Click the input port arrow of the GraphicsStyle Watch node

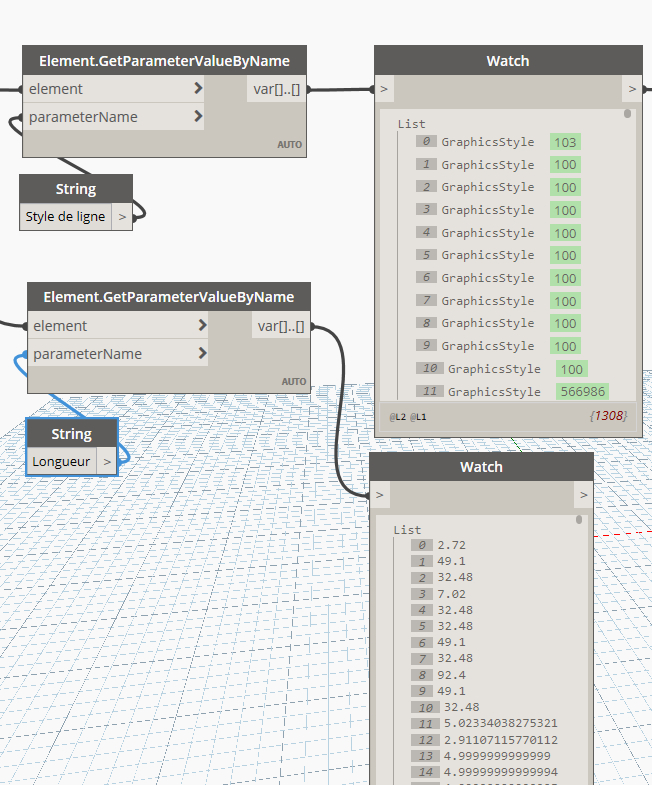point(386,89)
